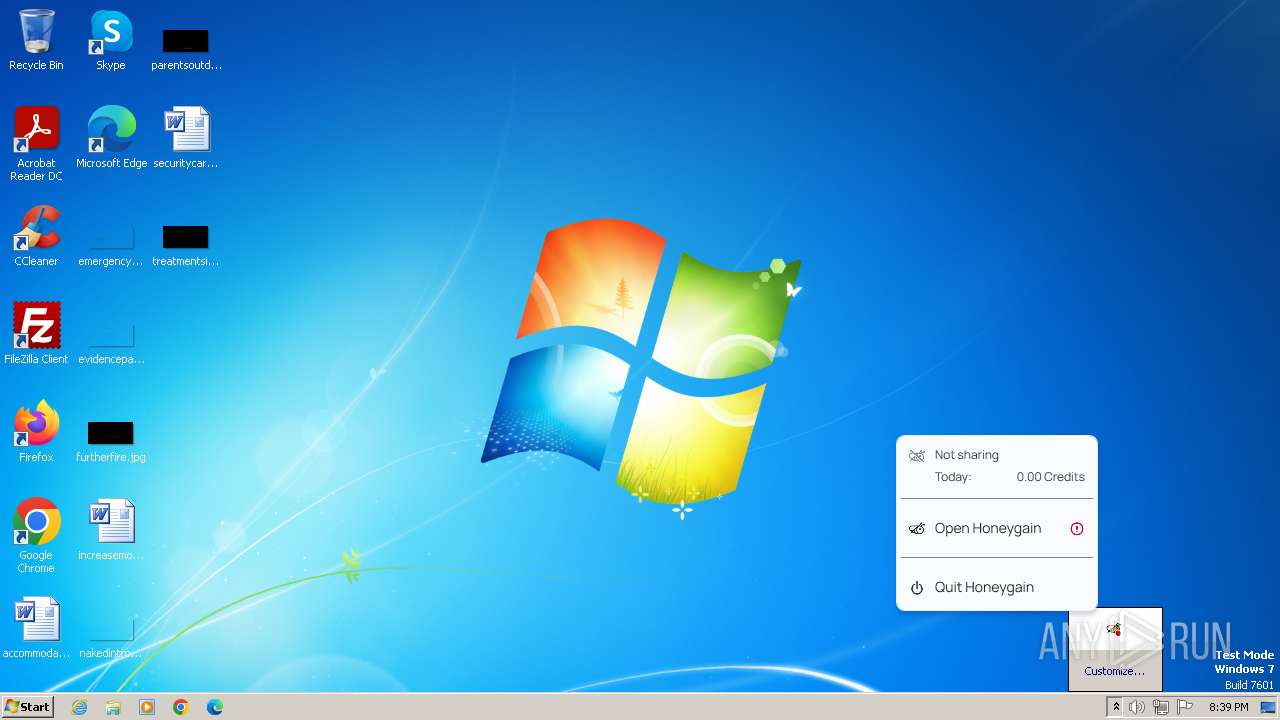The width and height of the screenshot is (1280, 720).
Task: Open Acrobat Reader DC shortcut
Action: click(36, 143)
